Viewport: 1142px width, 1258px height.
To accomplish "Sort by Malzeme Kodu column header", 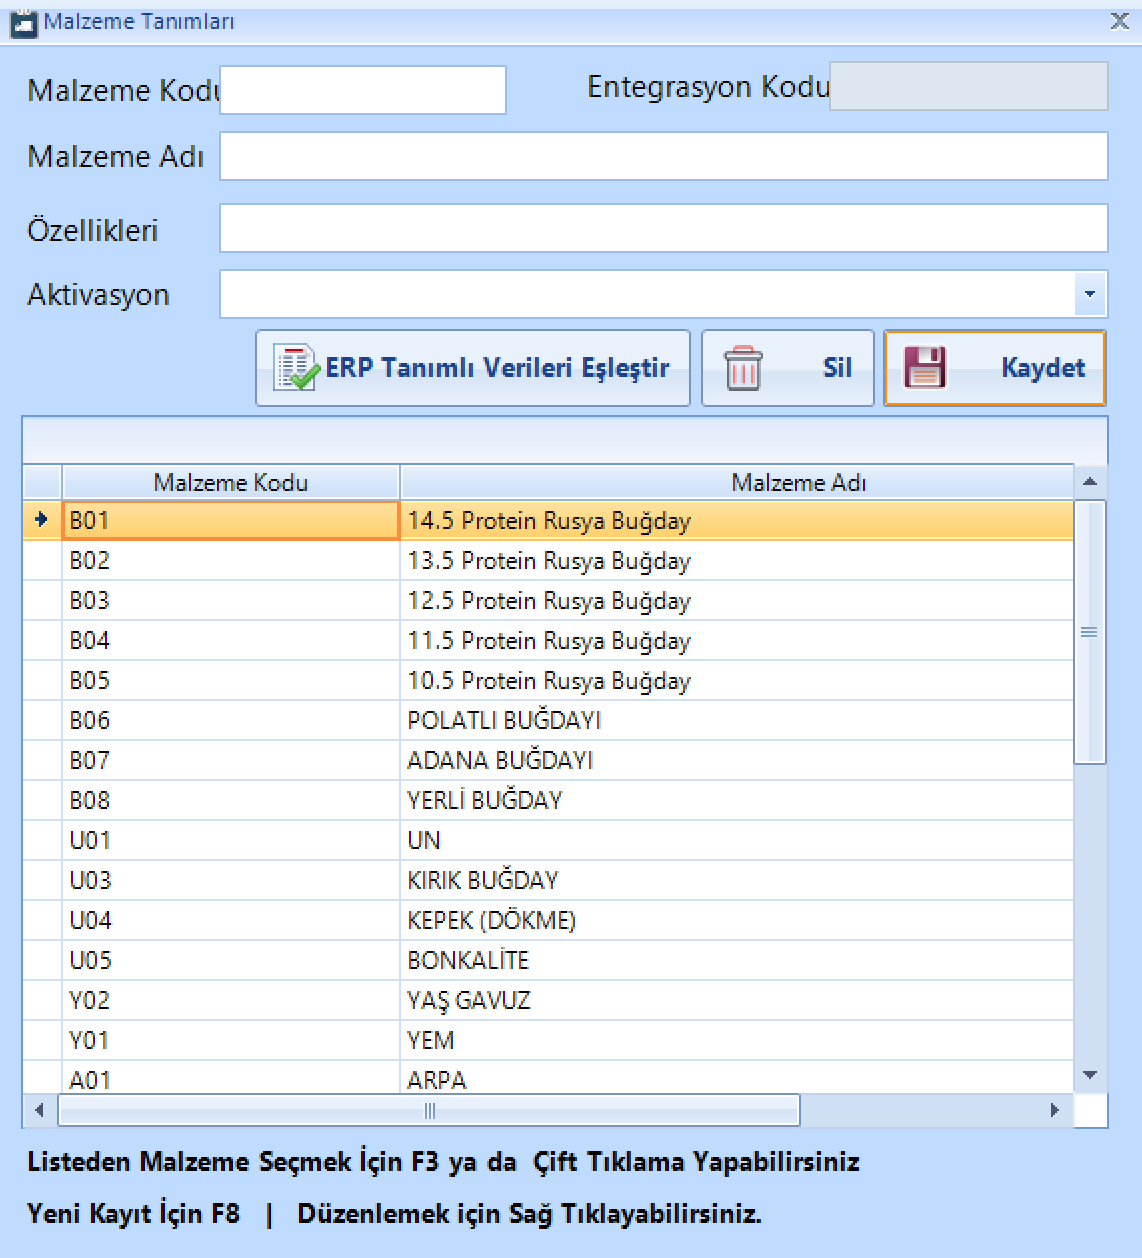I will [x=230, y=483].
